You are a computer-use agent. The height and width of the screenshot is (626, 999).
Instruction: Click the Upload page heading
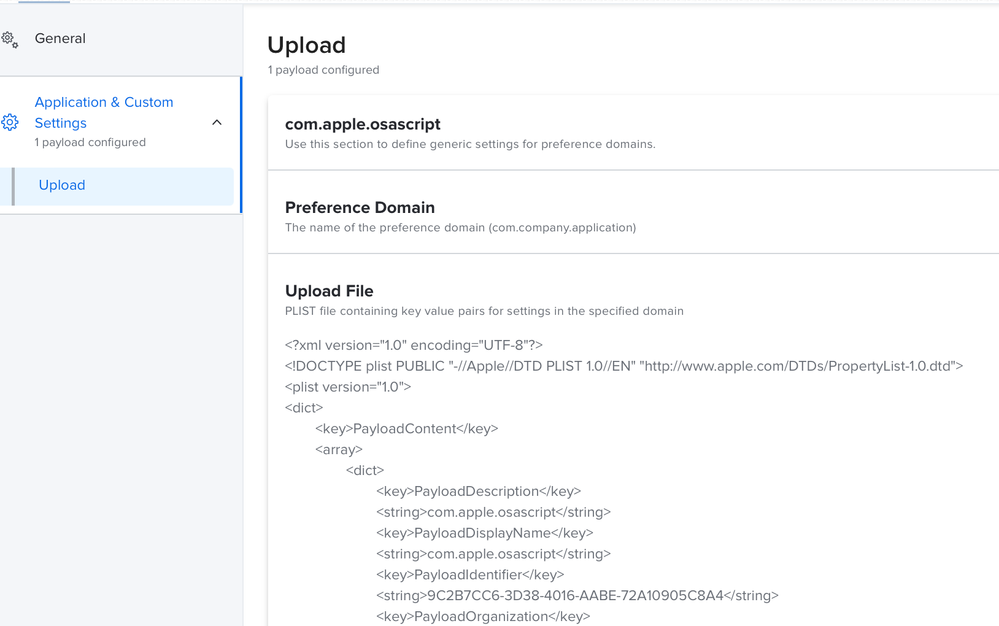(306, 45)
